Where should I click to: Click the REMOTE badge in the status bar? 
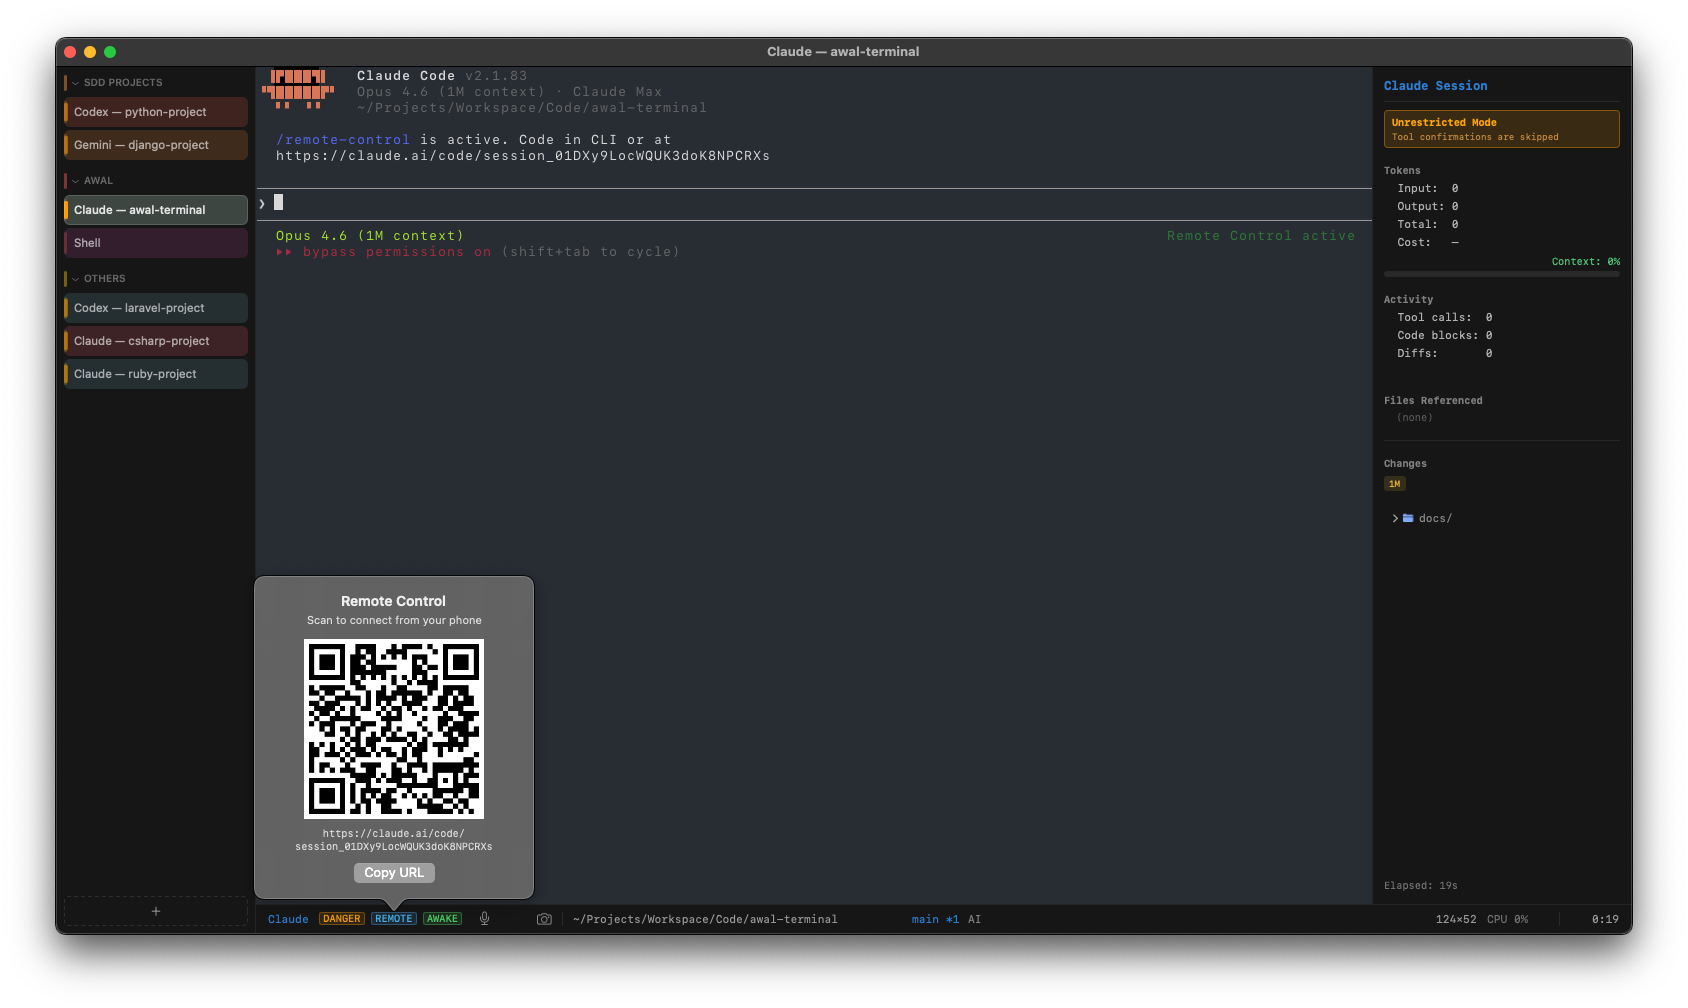tap(393, 918)
